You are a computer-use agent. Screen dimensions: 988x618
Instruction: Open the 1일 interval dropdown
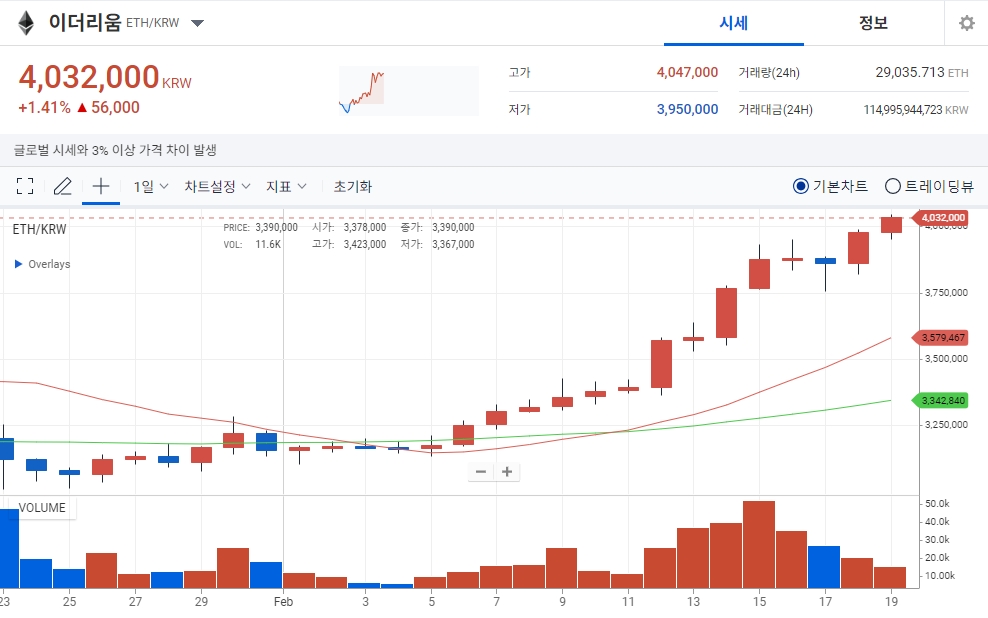click(x=151, y=186)
